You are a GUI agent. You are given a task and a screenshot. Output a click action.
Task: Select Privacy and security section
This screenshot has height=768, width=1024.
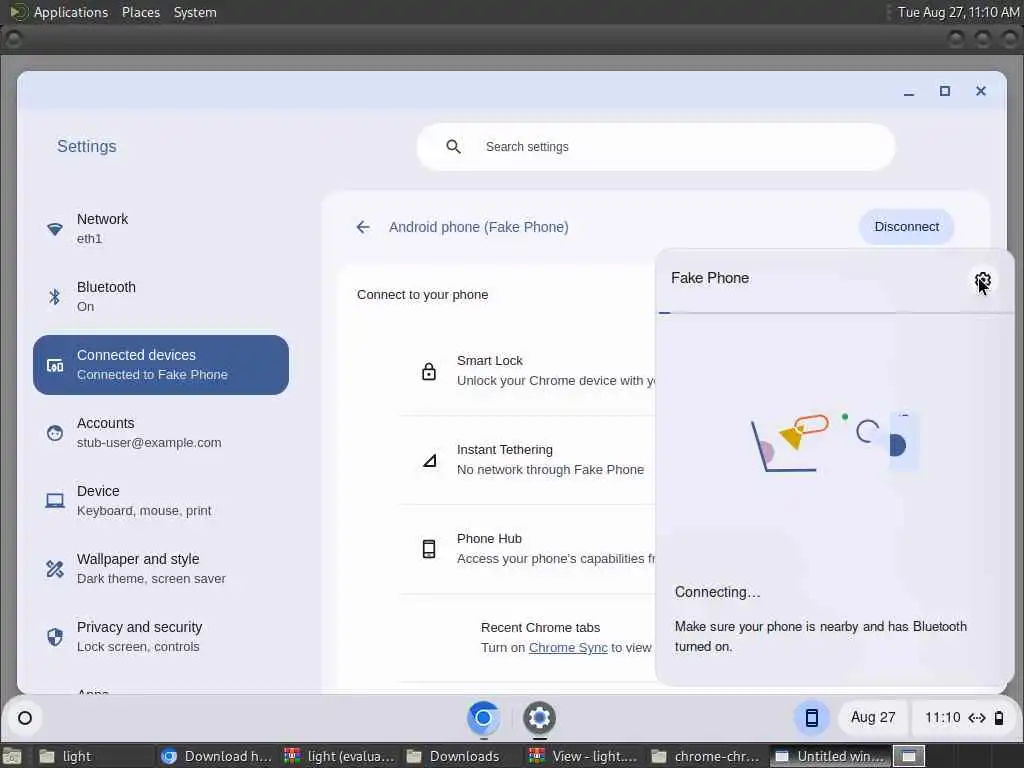click(161, 637)
